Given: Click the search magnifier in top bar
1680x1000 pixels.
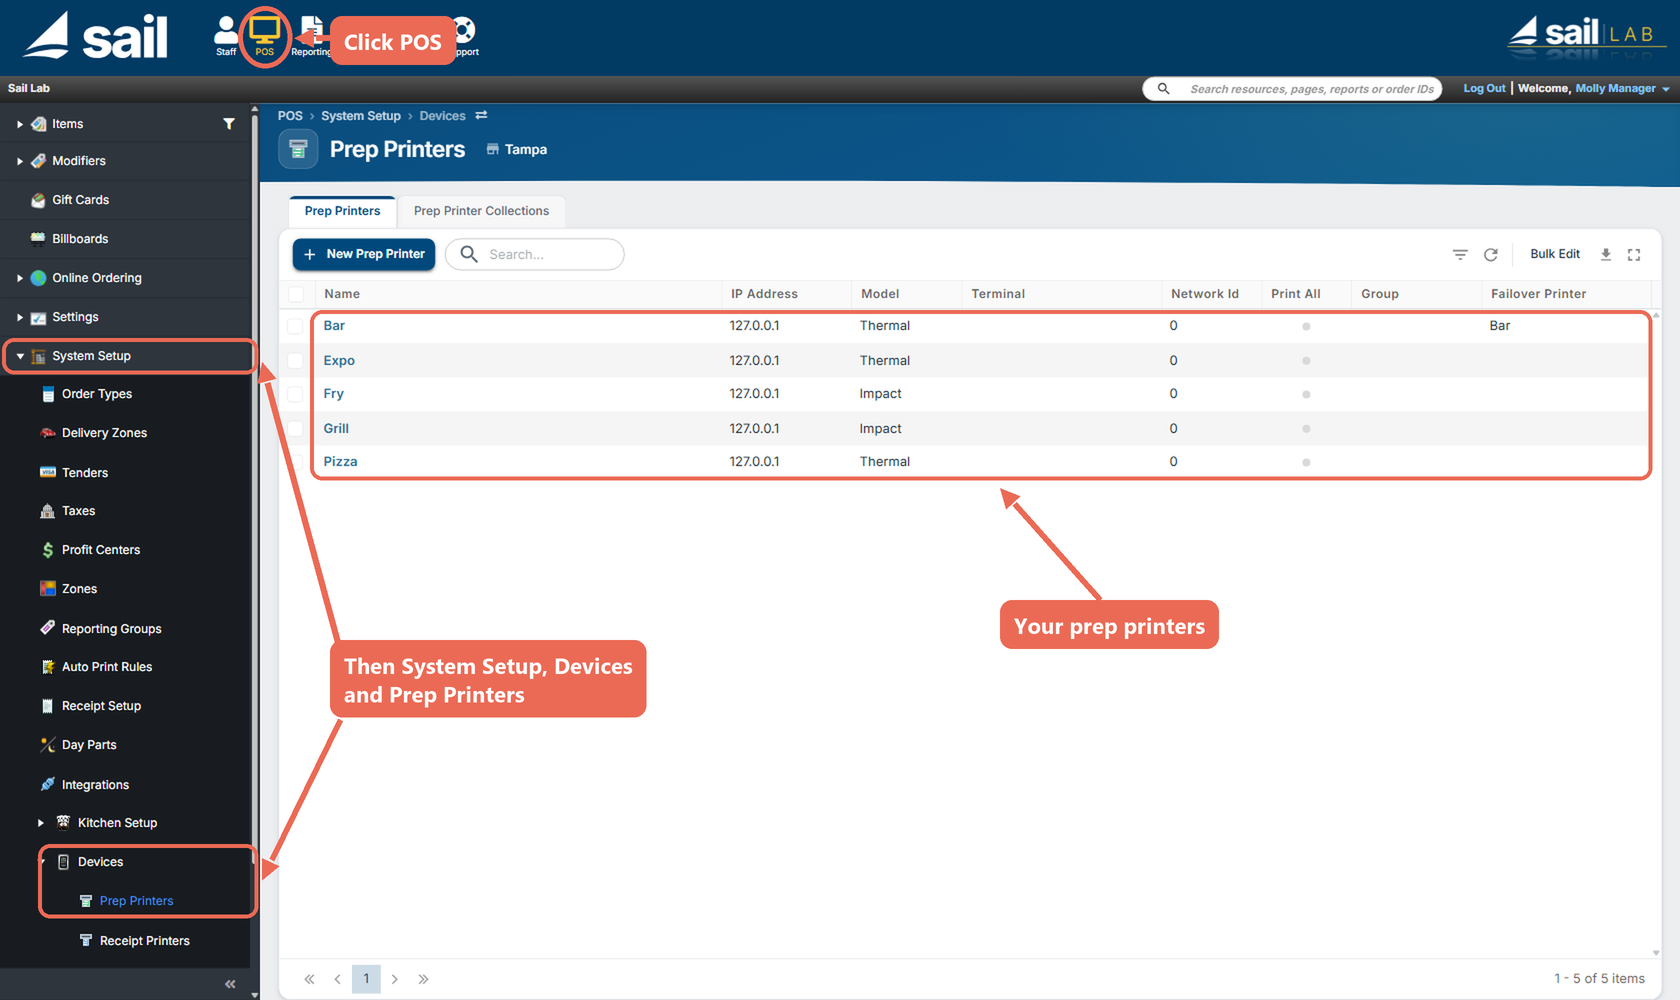Looking at the screenshot, I should [1163, 89].
